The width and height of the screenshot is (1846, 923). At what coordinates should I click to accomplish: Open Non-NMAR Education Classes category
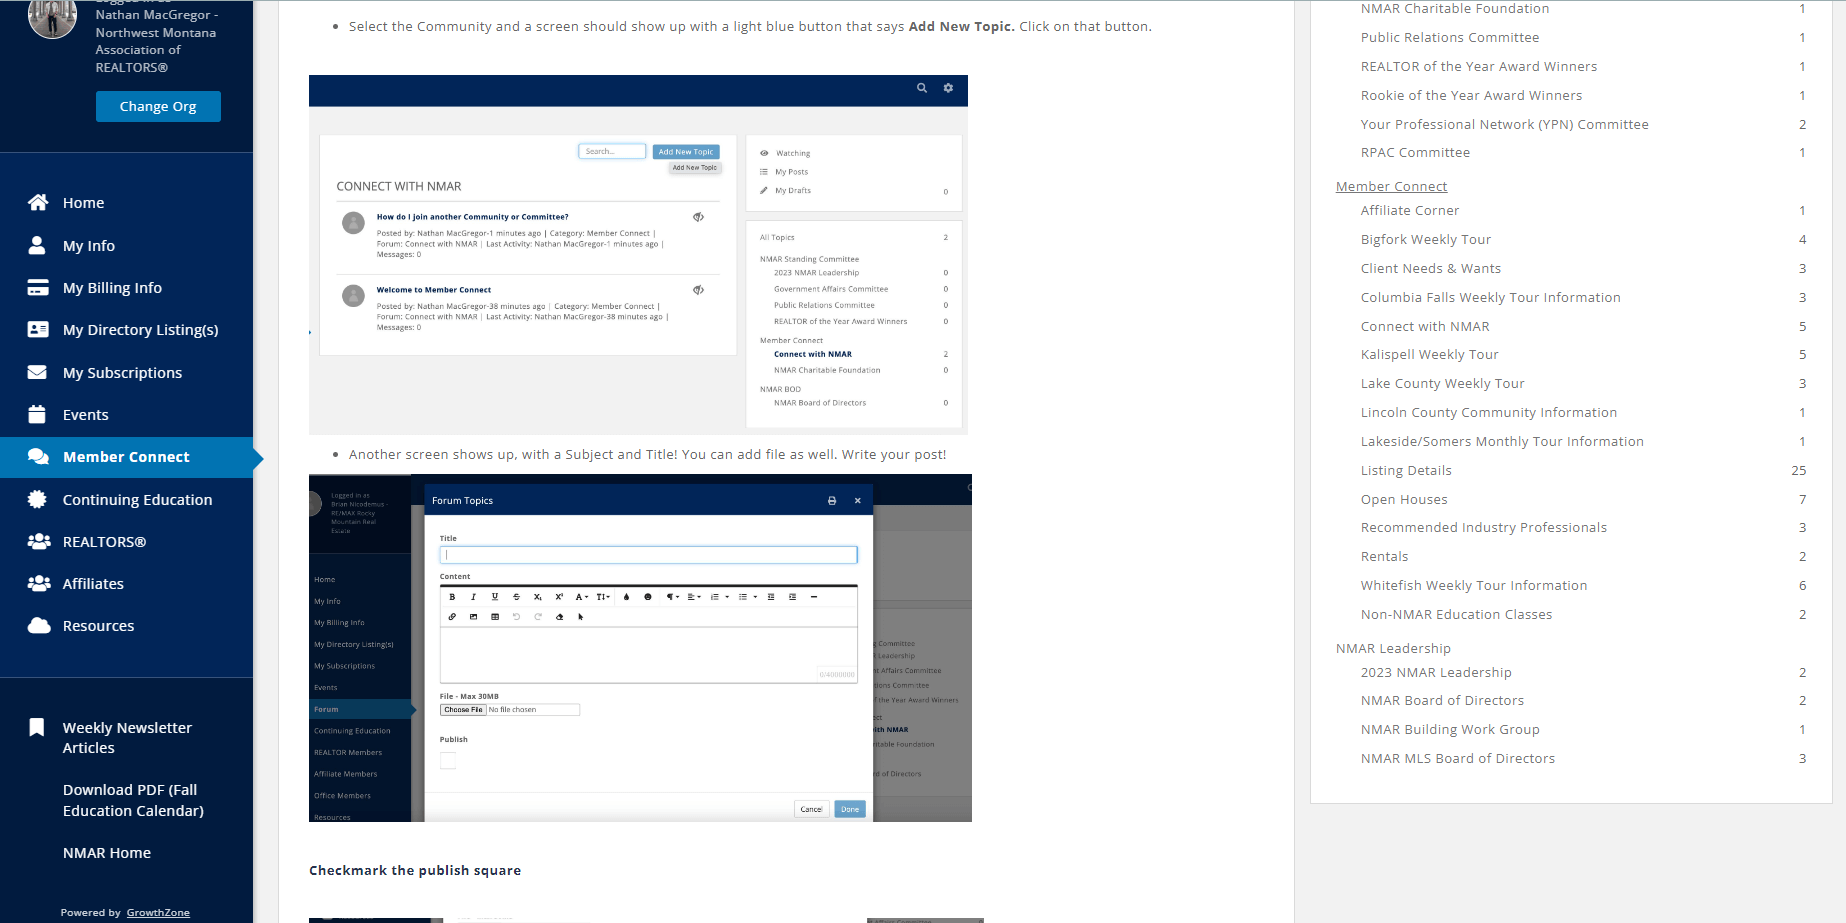click(1457, 614)
